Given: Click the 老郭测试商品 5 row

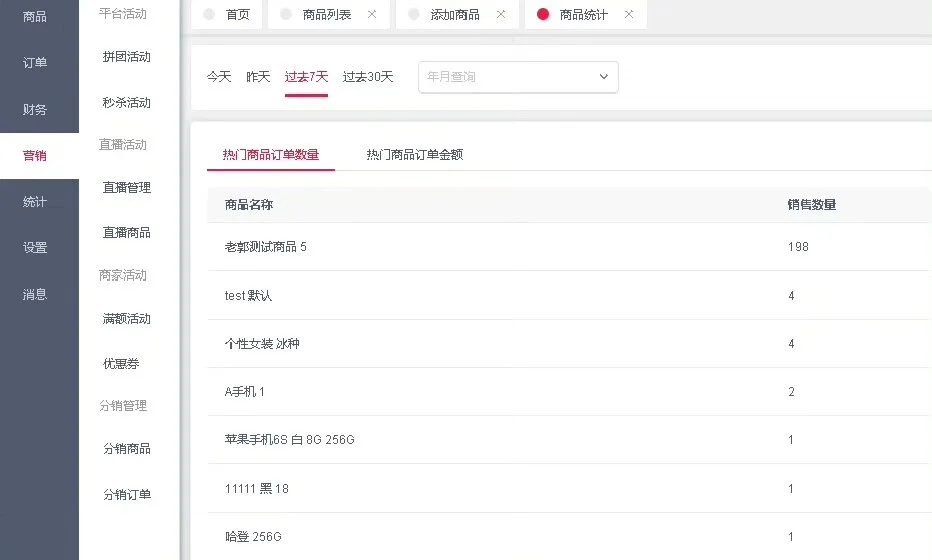Looking at the screenshot, I should click(266, 247).
